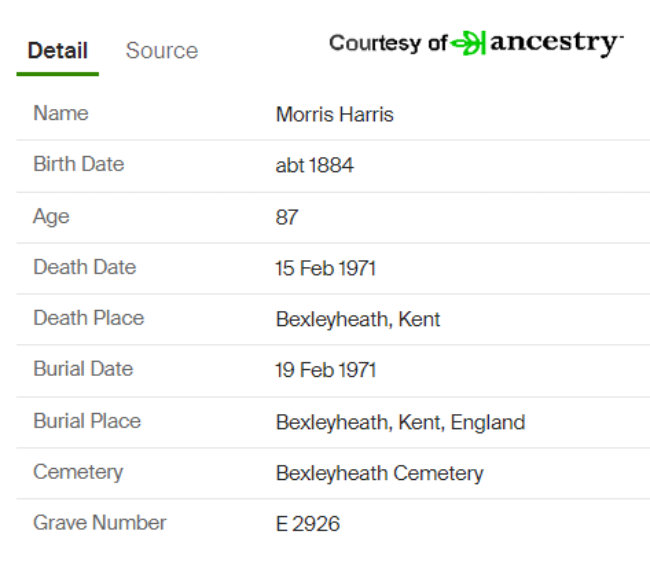Screen dimensions: 650x575
Task: Click the birth date value abt 1884
Action: click(x=315, y=165)
